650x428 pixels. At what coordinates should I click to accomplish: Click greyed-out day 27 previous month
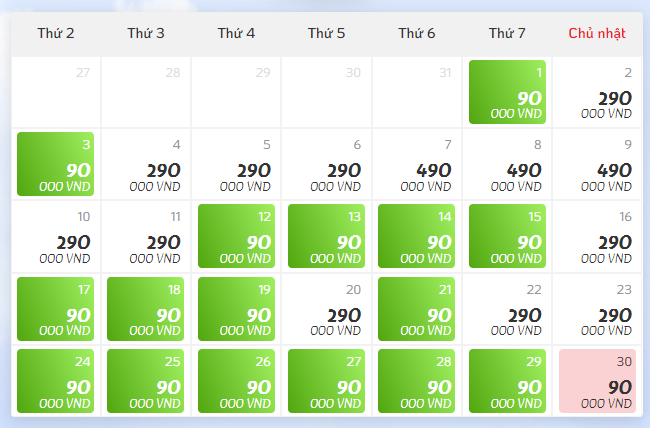point(56,92)
